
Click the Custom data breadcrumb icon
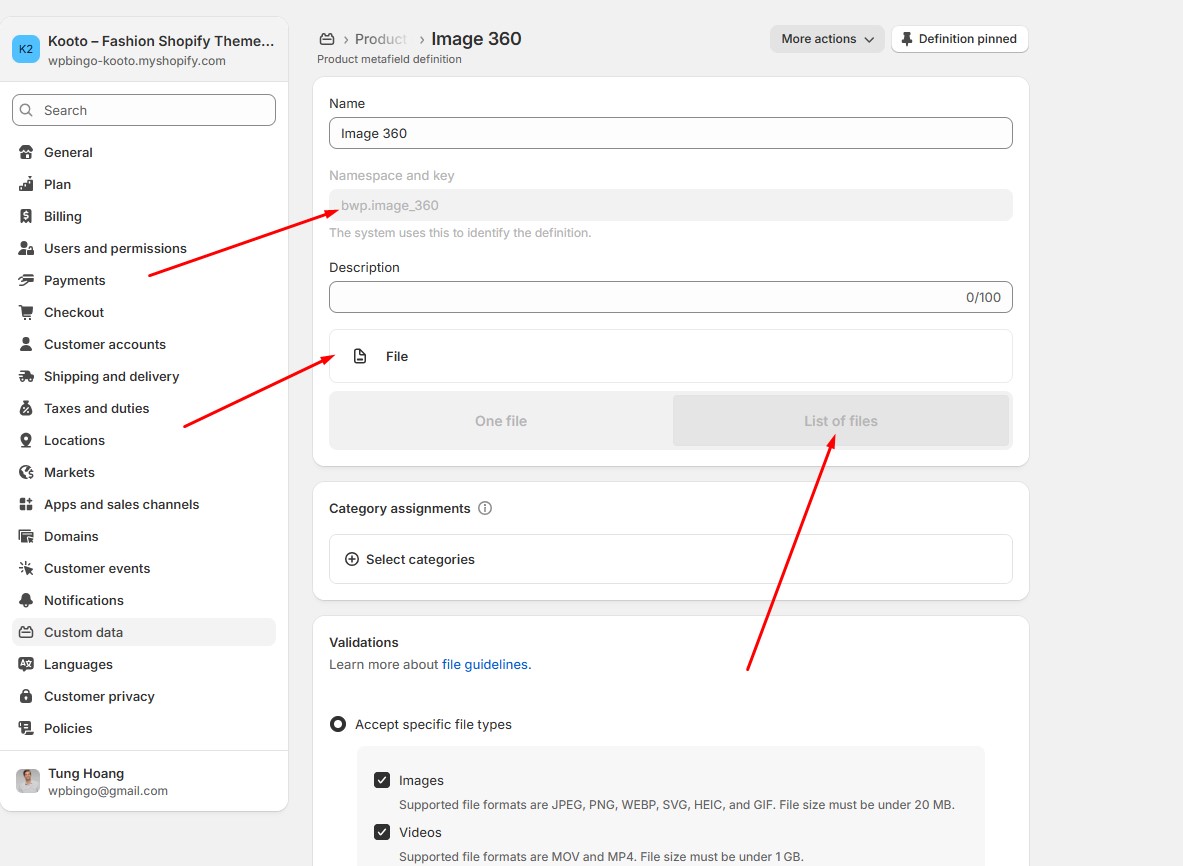(326, 39)
